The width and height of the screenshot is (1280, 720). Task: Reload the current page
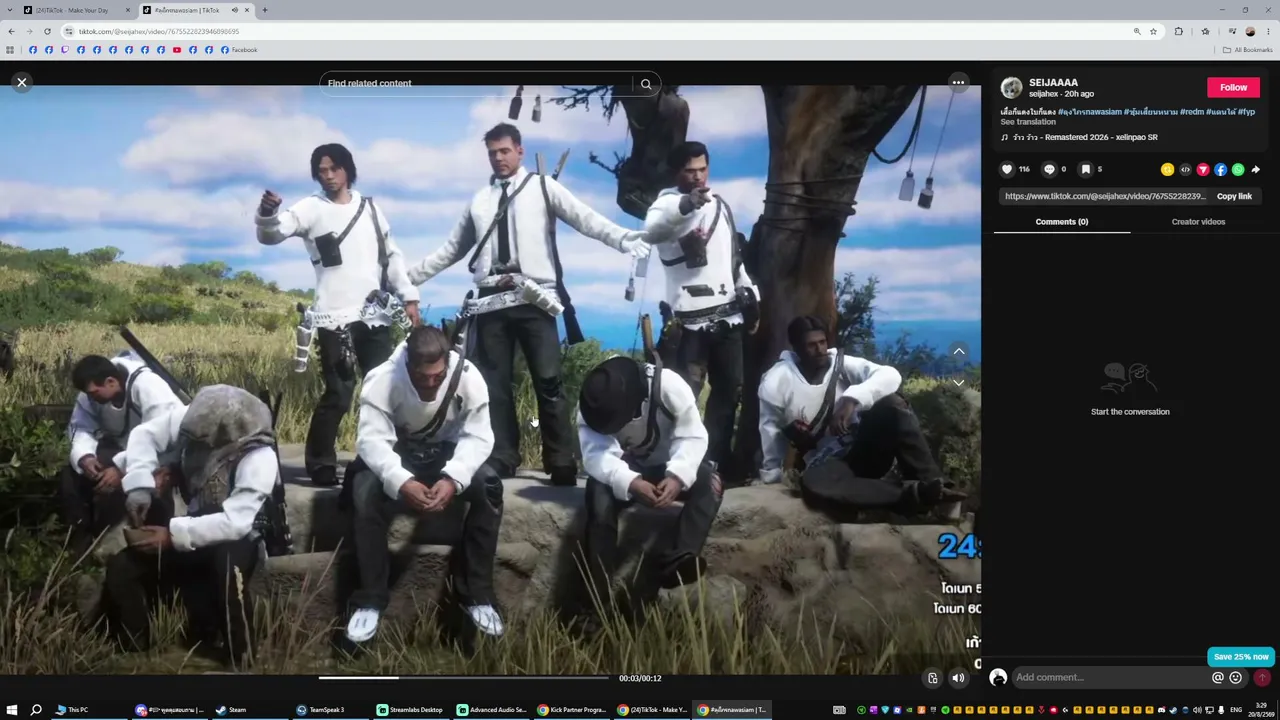click(47, 31)
